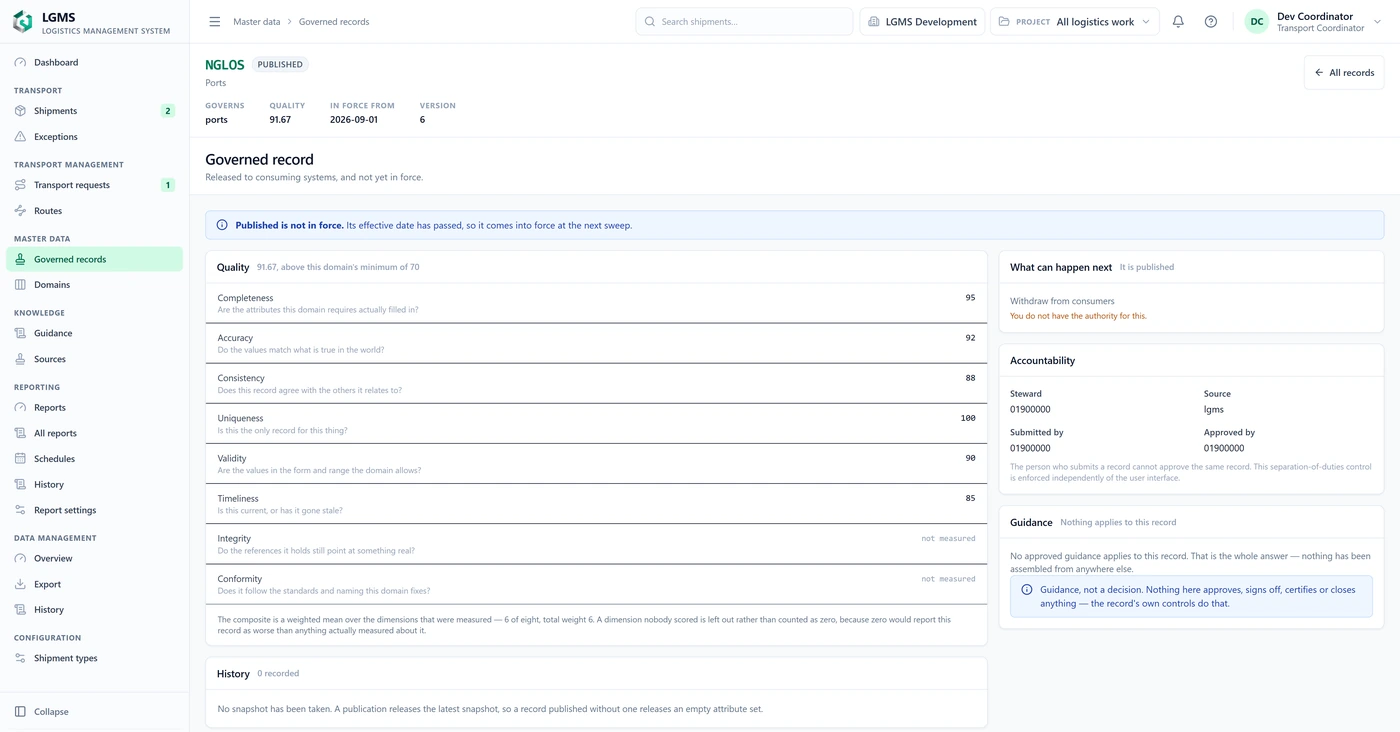Click the building icon in LGMS Development
This screenshot has height=732, width=1400.
874,22
